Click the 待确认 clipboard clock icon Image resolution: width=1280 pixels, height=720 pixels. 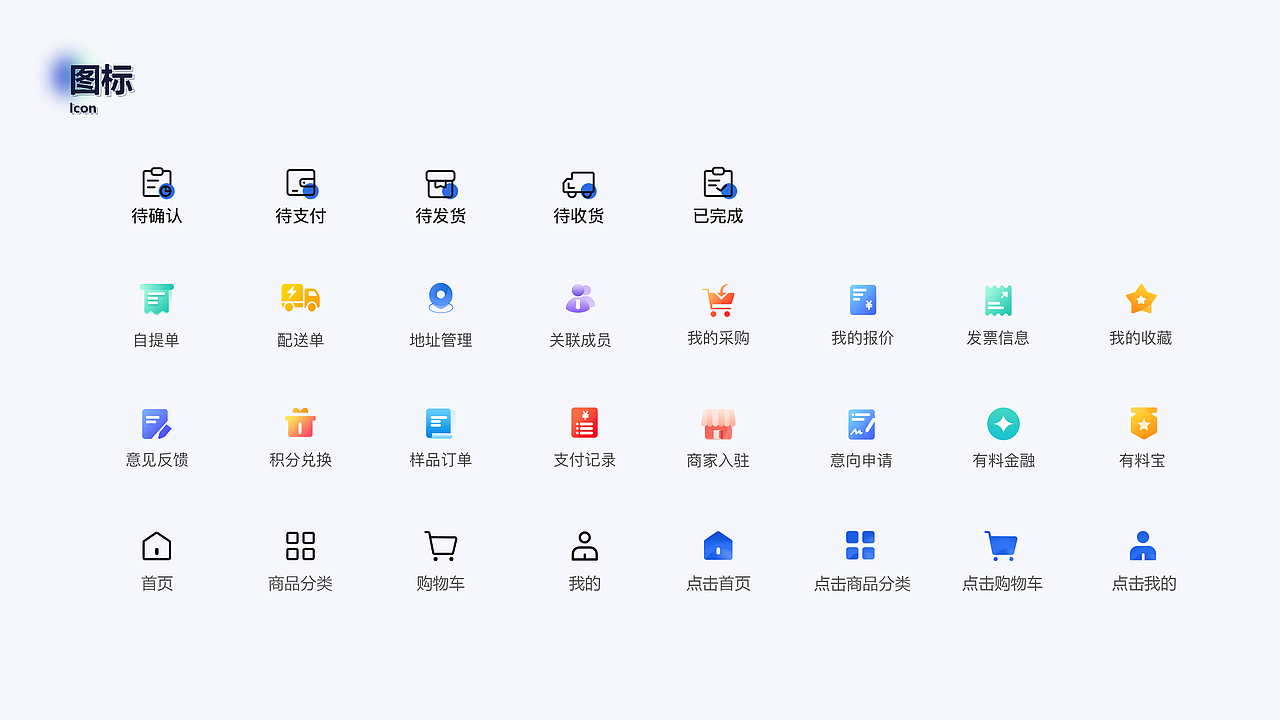tap(157, 183)
